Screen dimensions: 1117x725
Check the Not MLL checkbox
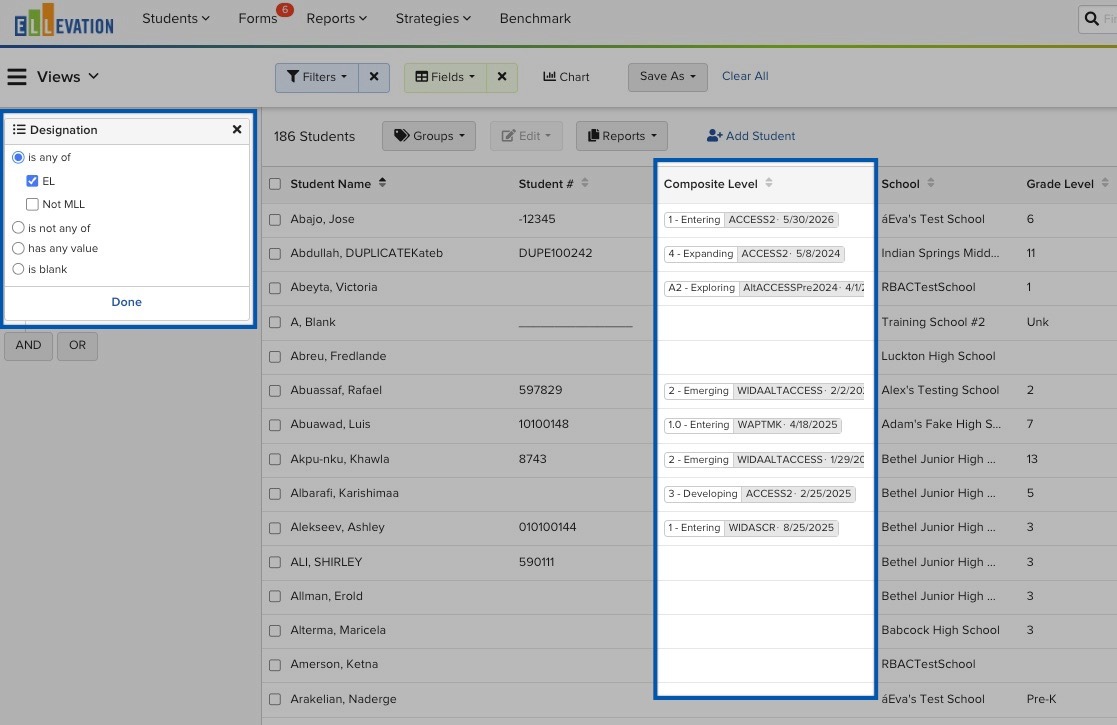click(x=32, y=204)
